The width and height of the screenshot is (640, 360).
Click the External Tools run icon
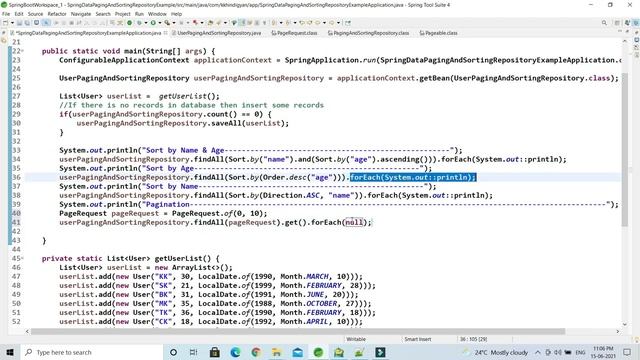[167, 23]
